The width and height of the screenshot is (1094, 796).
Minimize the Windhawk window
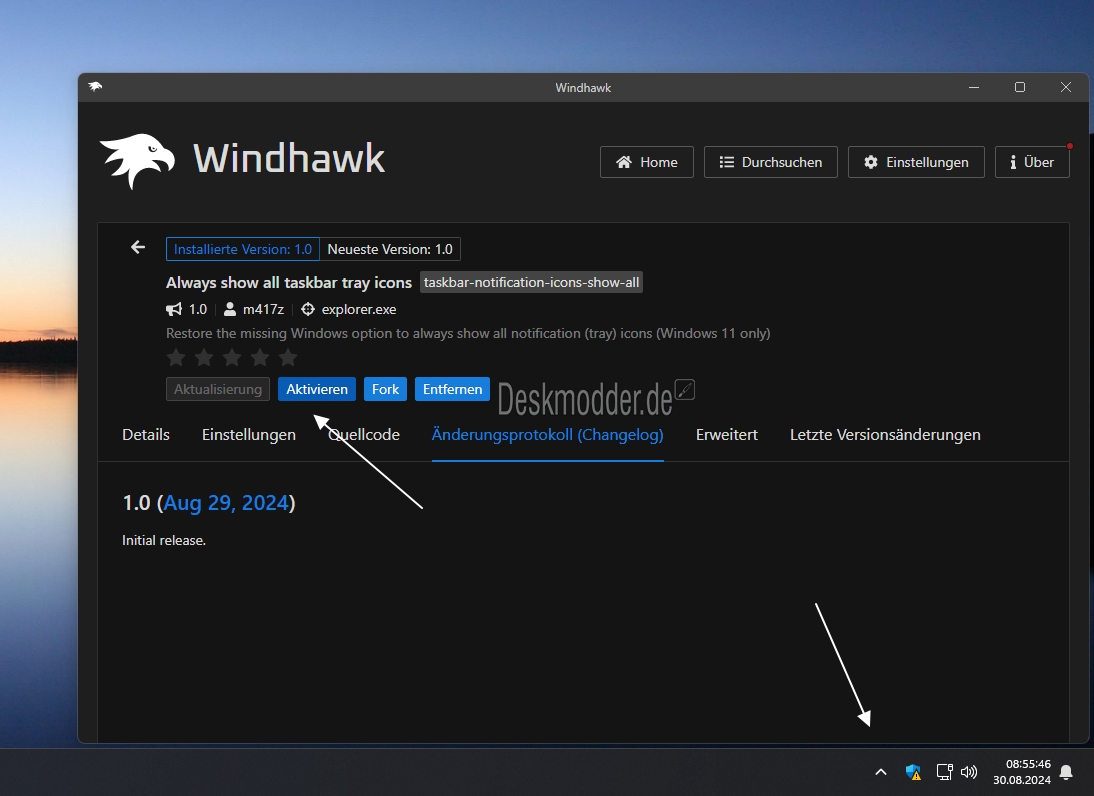974,87
